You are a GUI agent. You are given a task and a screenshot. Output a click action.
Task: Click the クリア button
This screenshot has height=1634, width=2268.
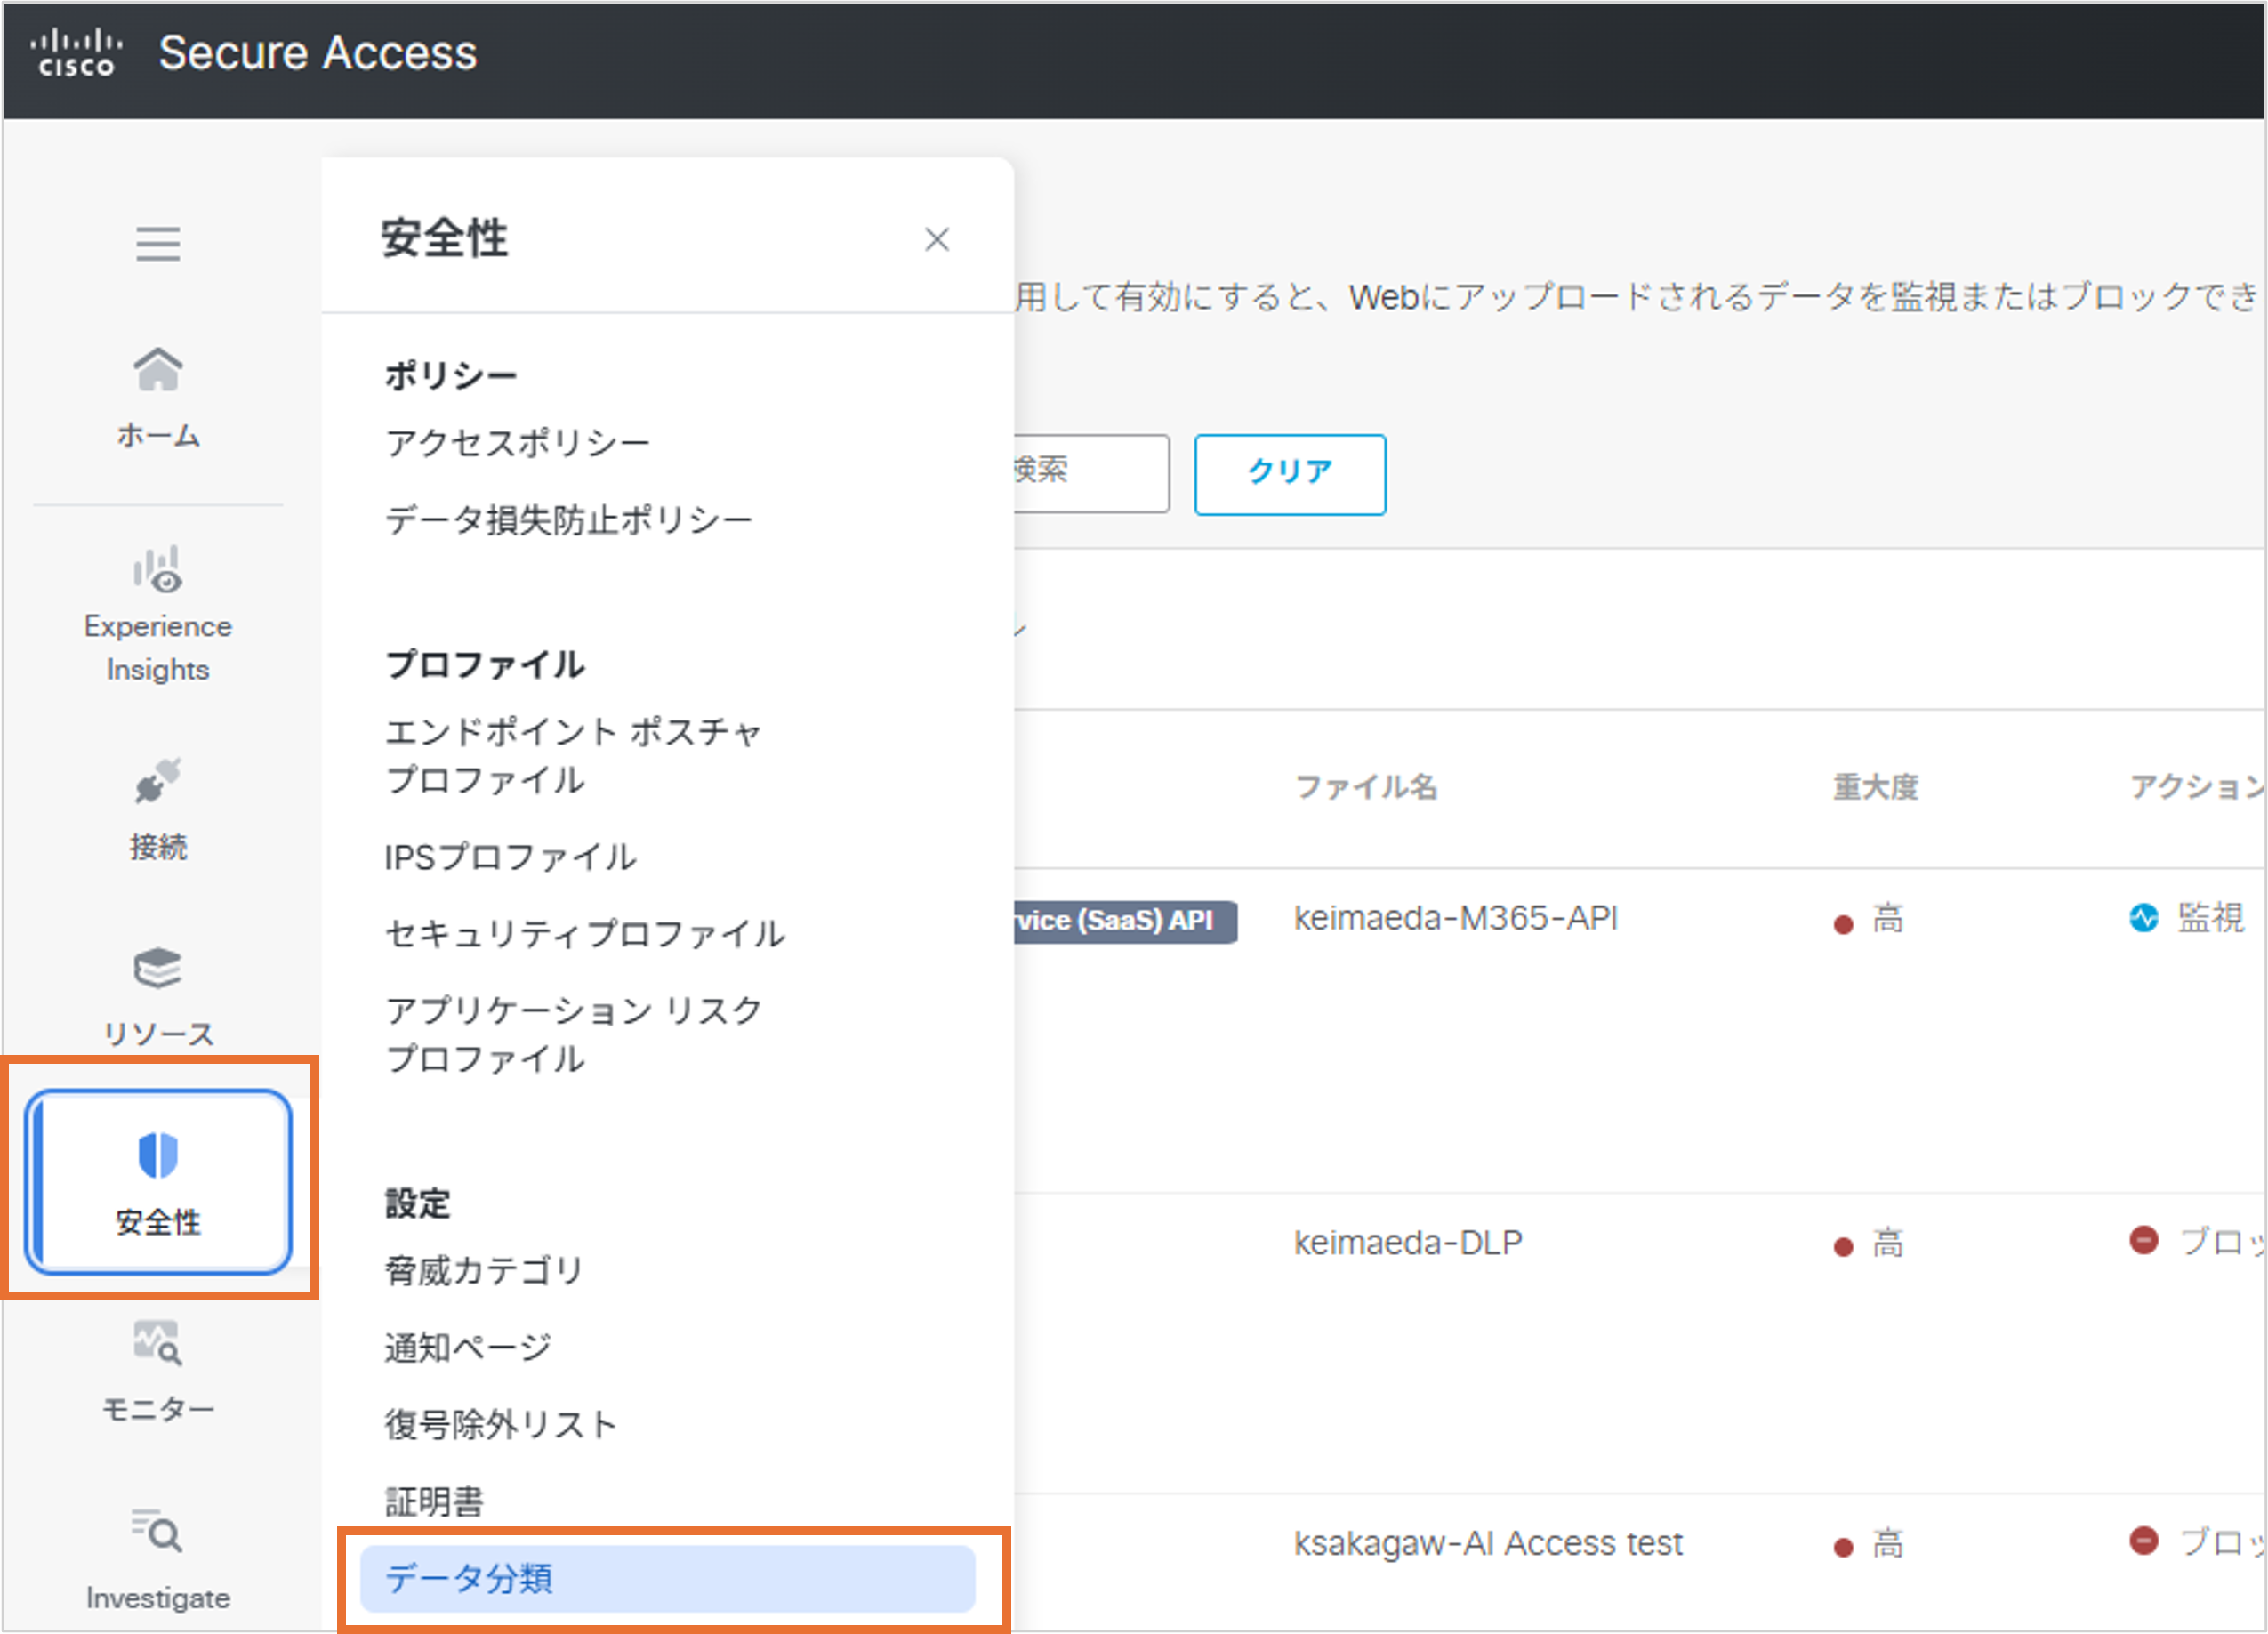tap(1290, 474)
